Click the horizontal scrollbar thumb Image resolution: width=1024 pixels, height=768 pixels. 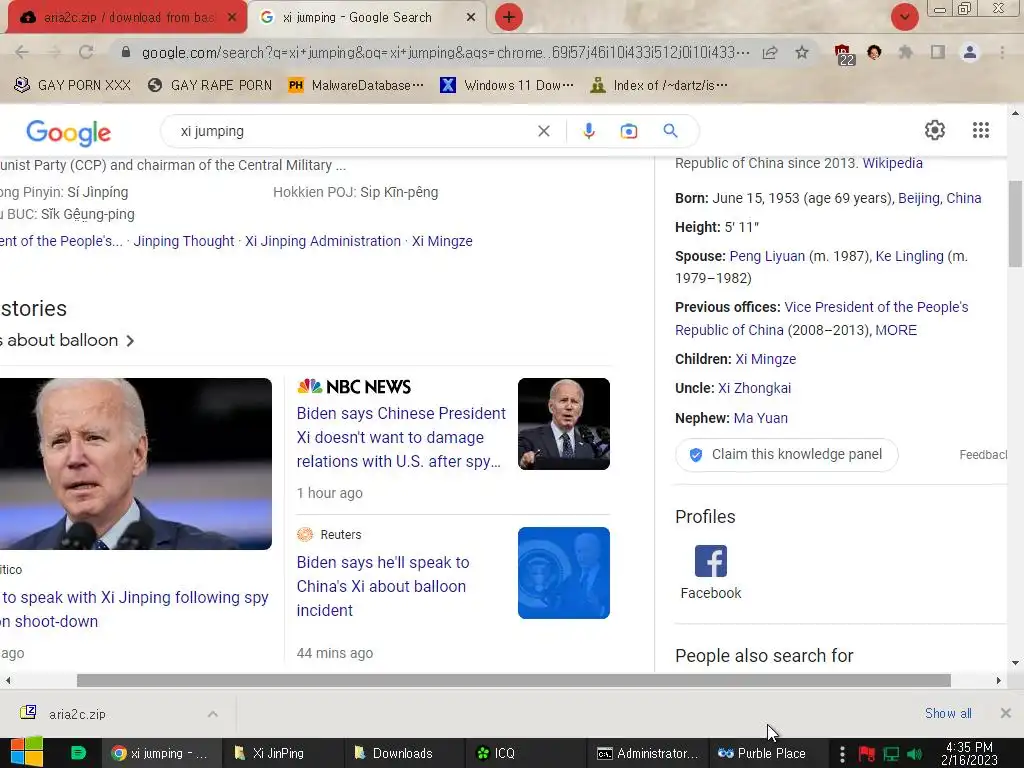click(513, 680)
